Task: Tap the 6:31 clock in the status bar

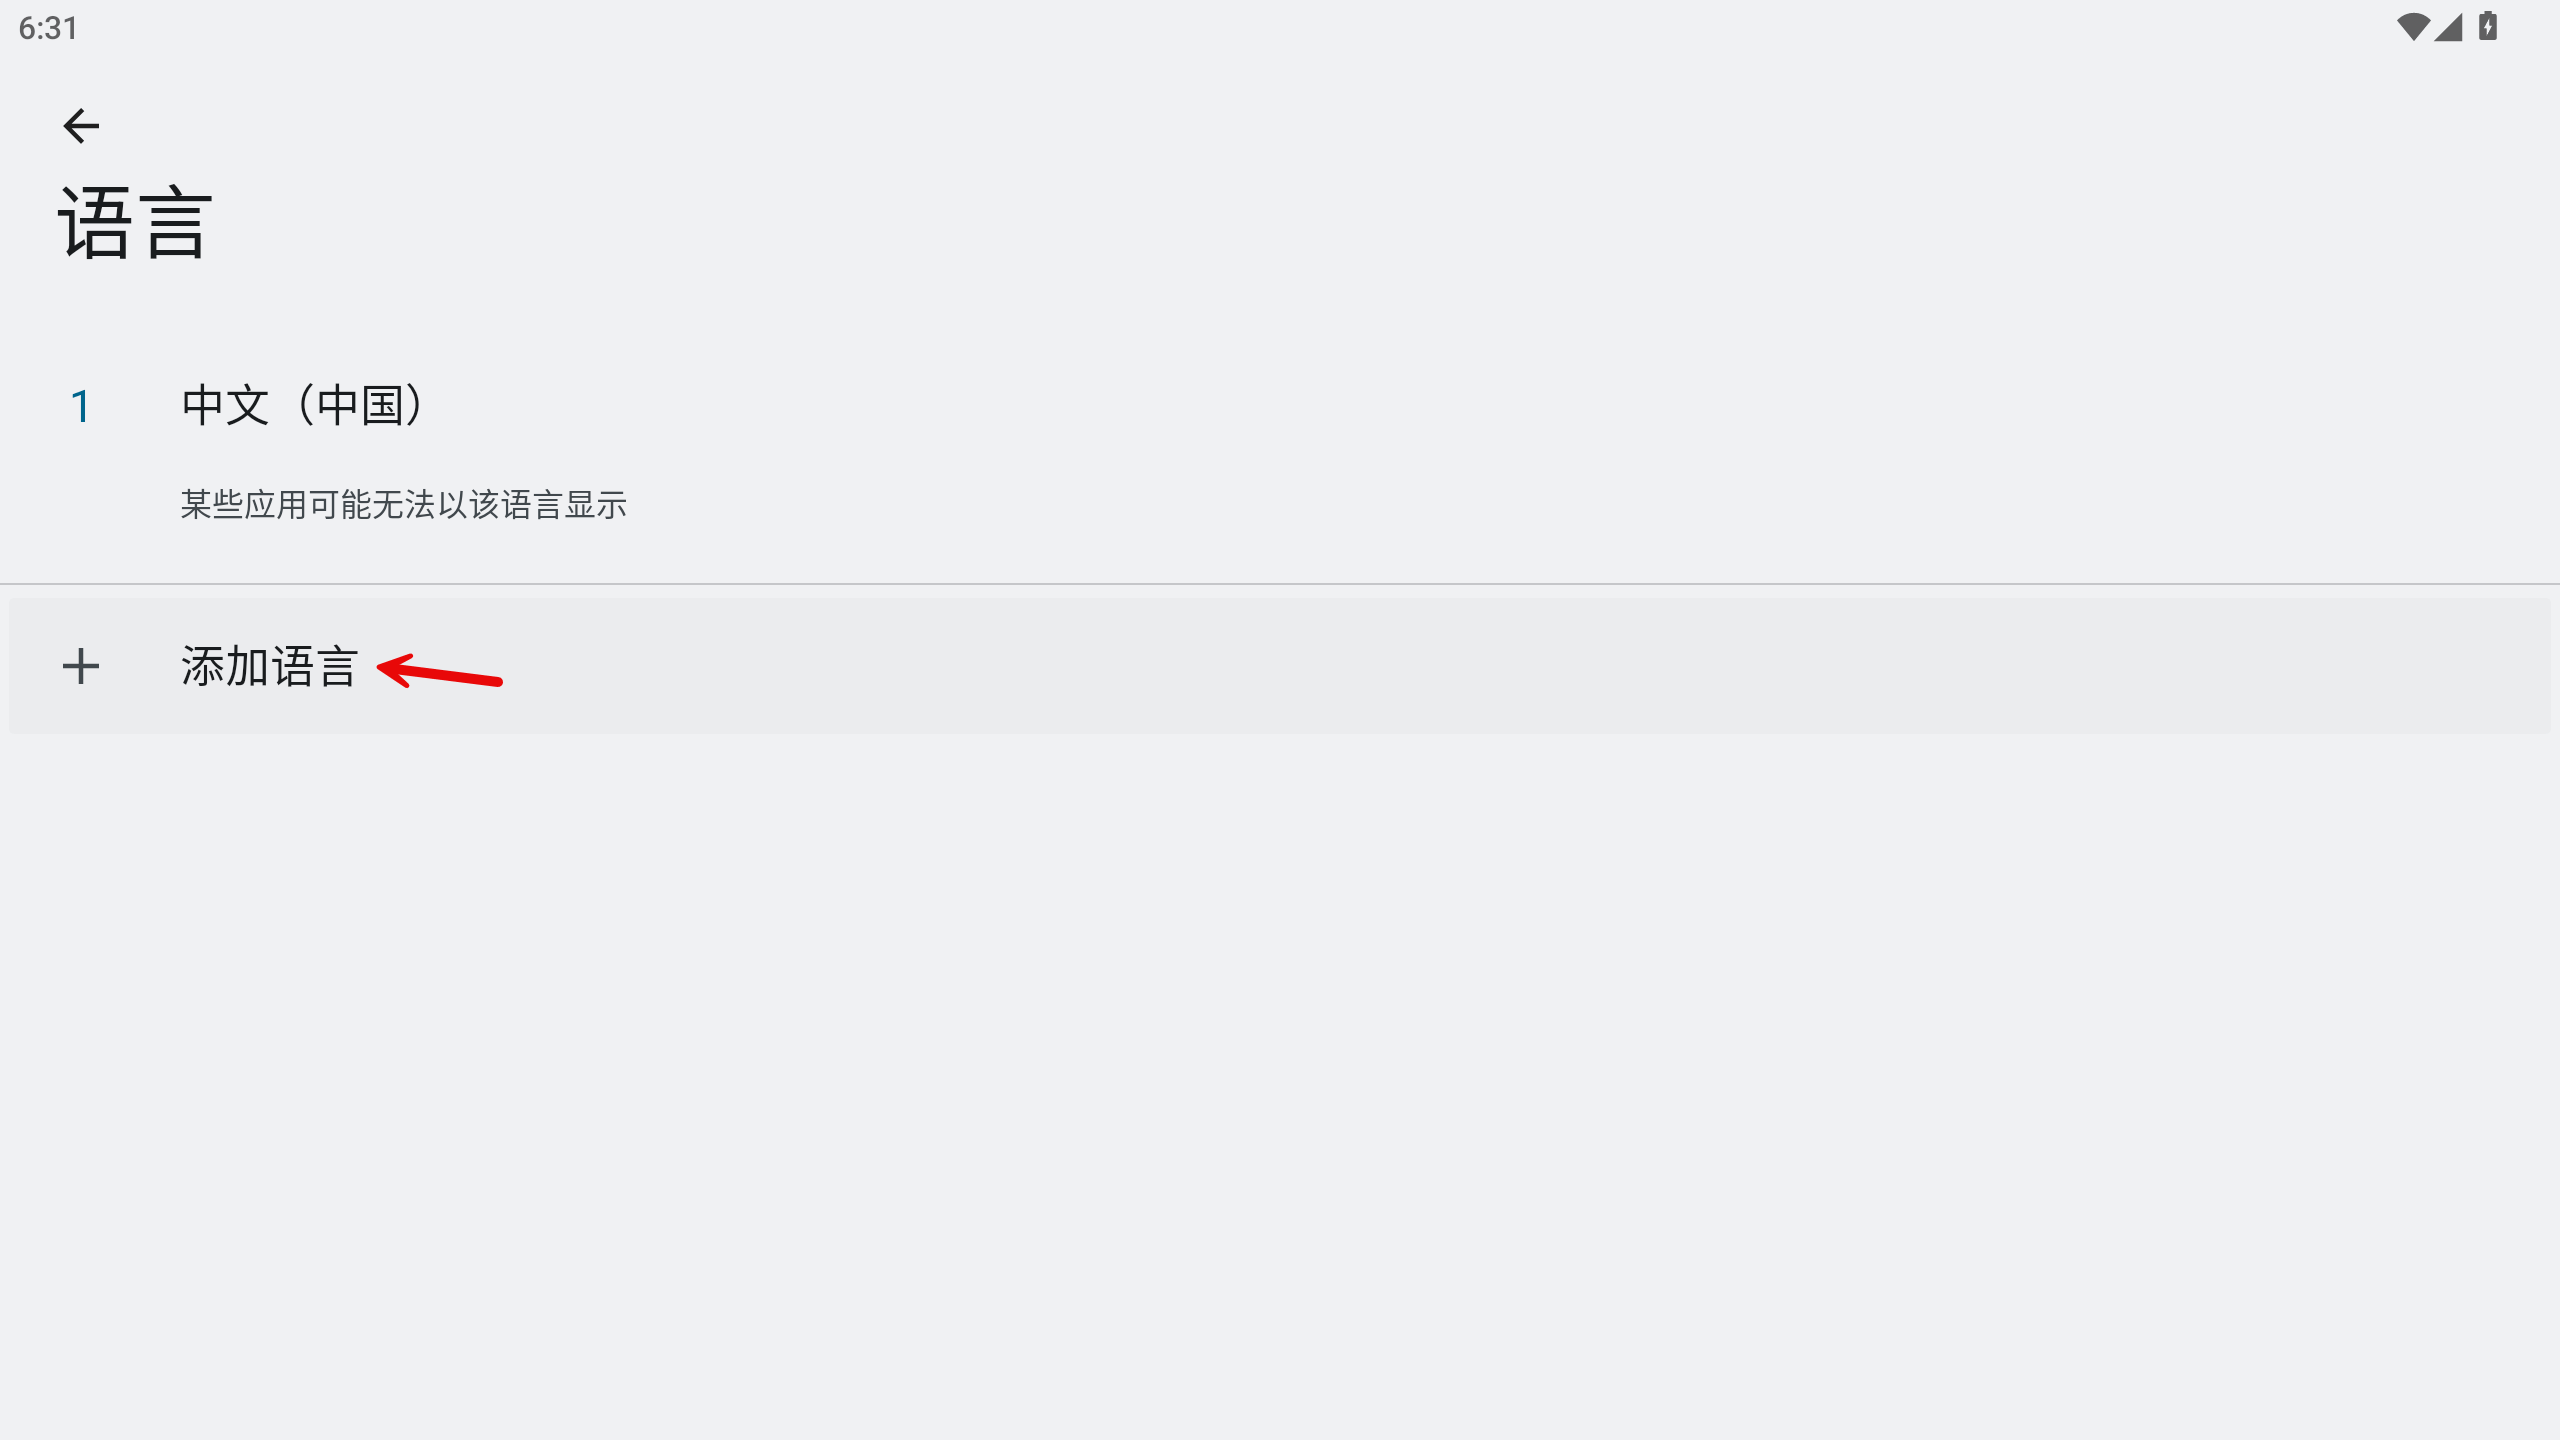Action: [x=48, y=28]
